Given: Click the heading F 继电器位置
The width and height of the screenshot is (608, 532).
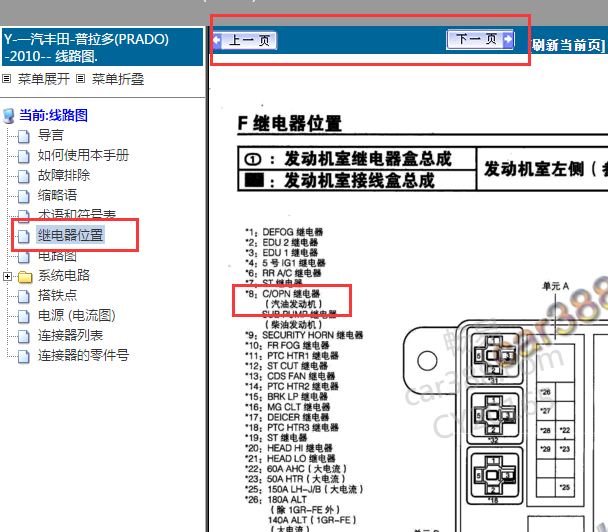Looking at the screenshot, I should point(290,124).
